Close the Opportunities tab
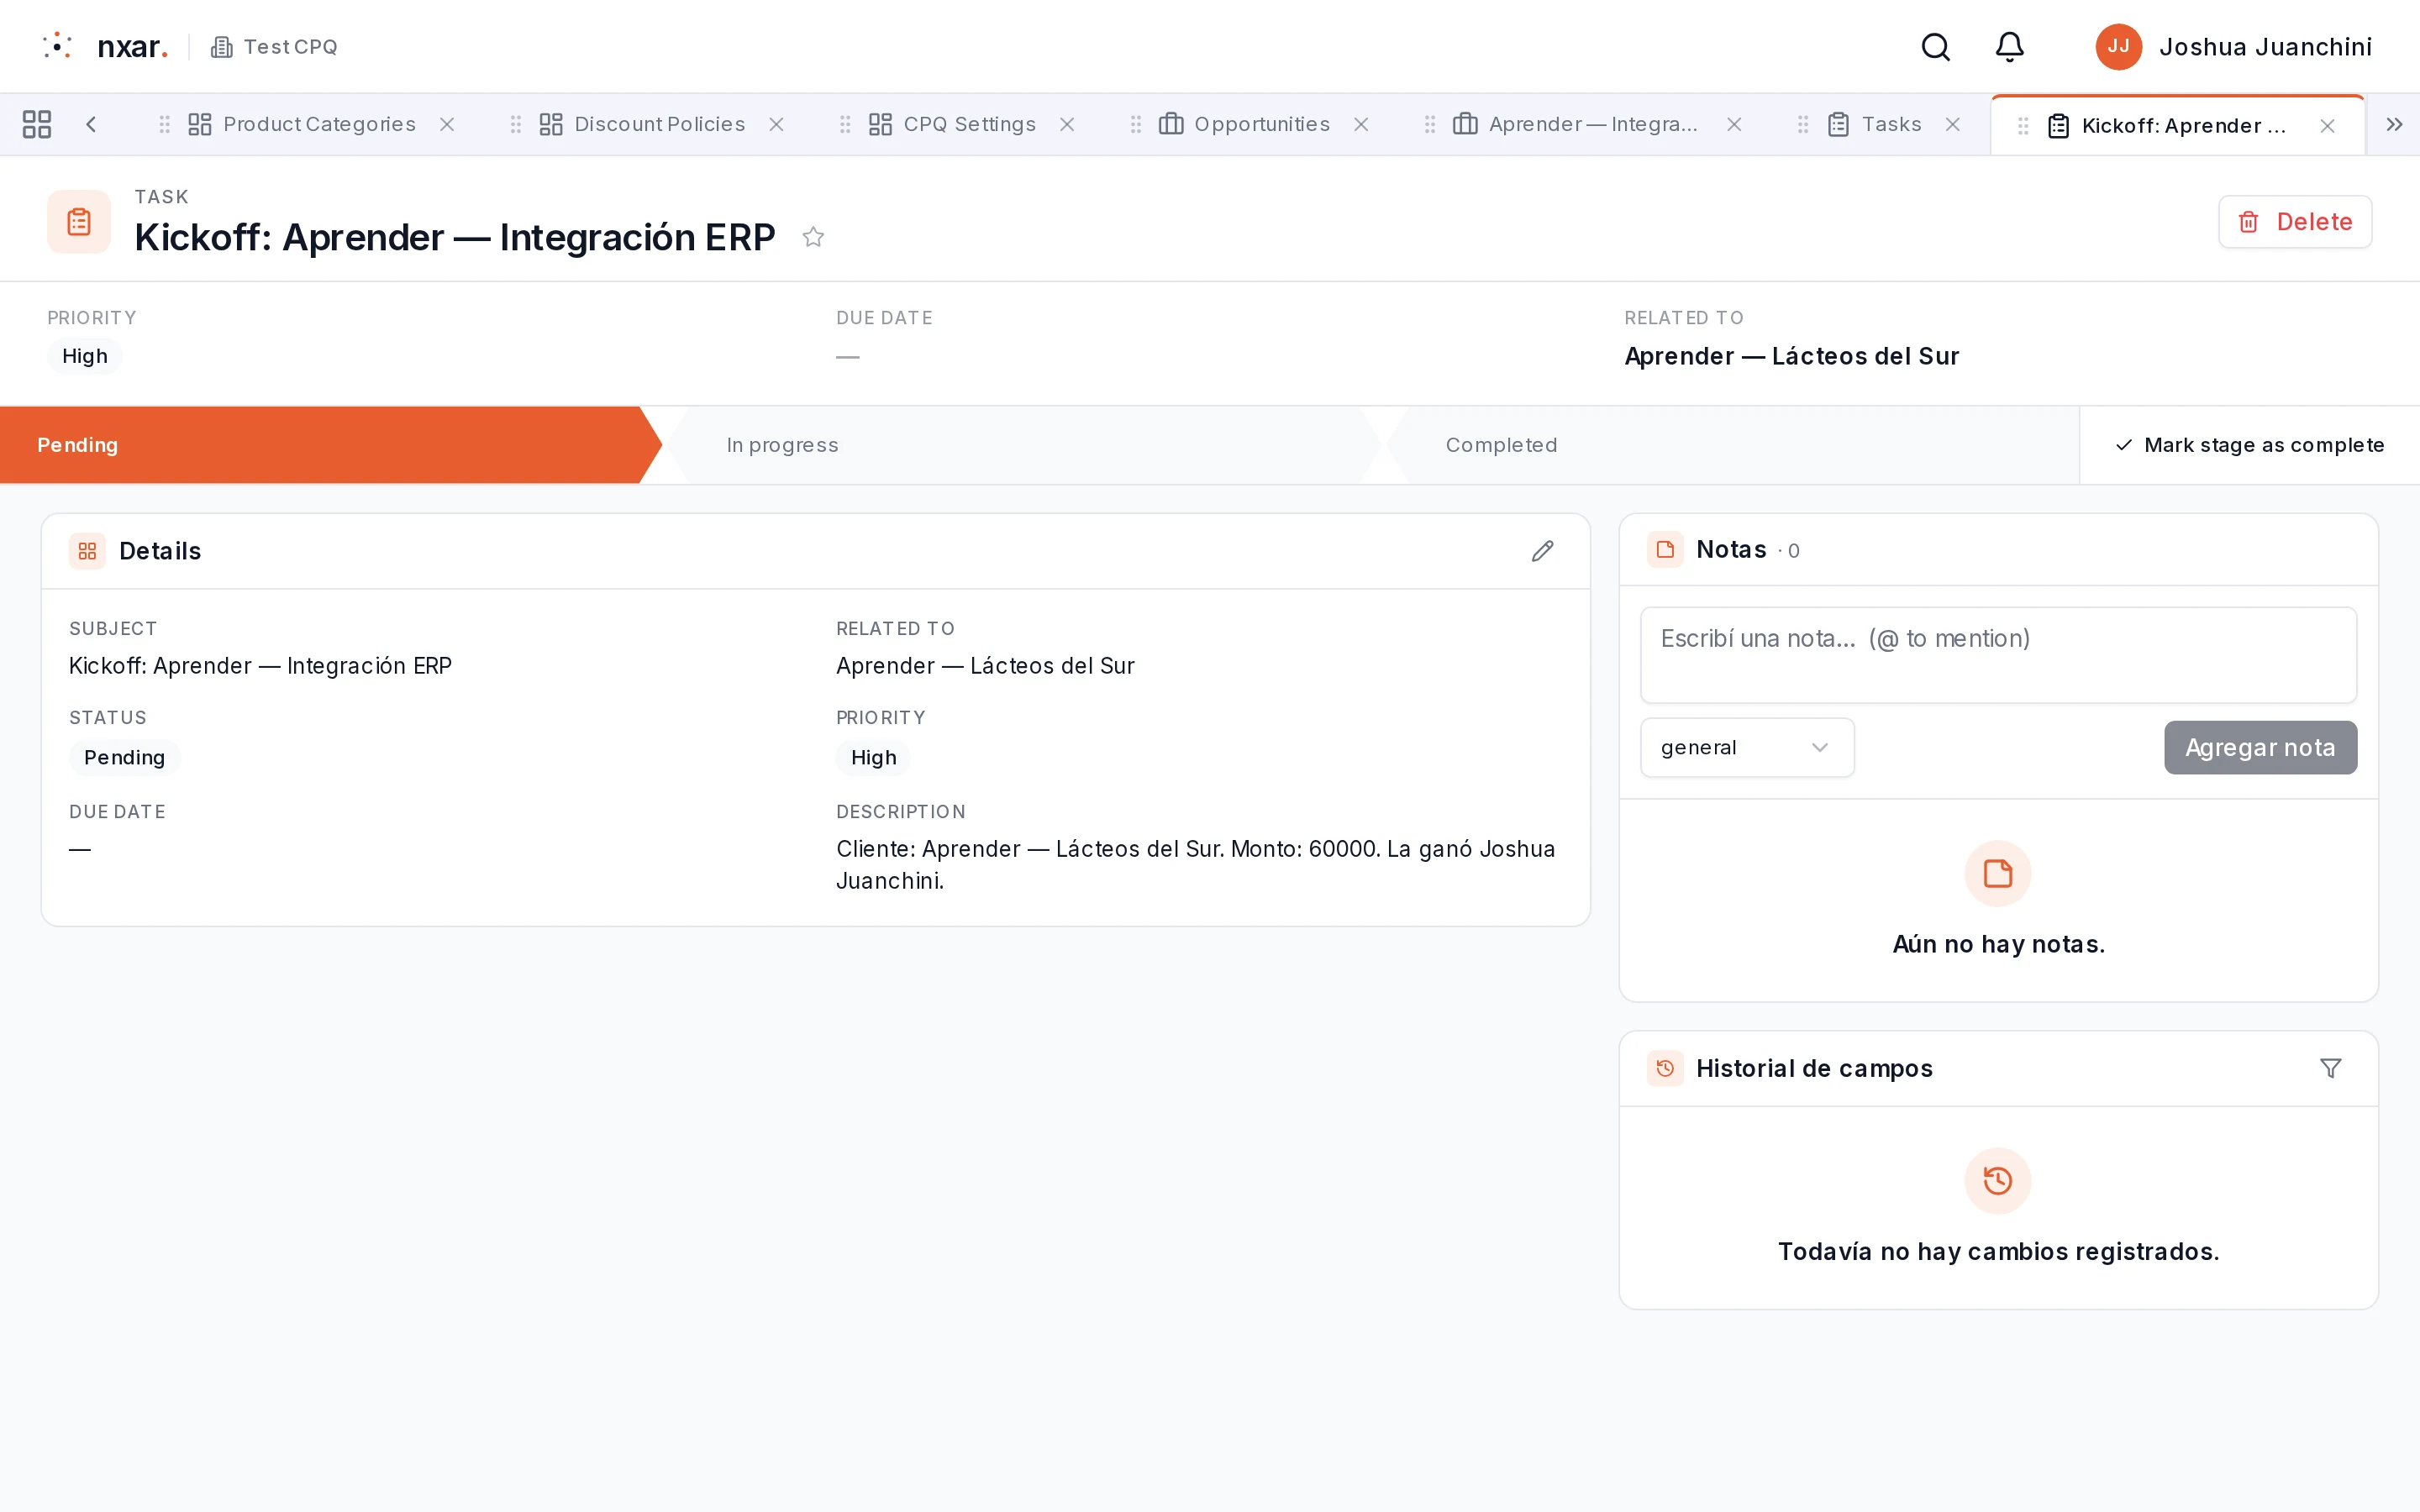The height and width of the screenshot is (1512, 2420). click(x=1361, y=124)
